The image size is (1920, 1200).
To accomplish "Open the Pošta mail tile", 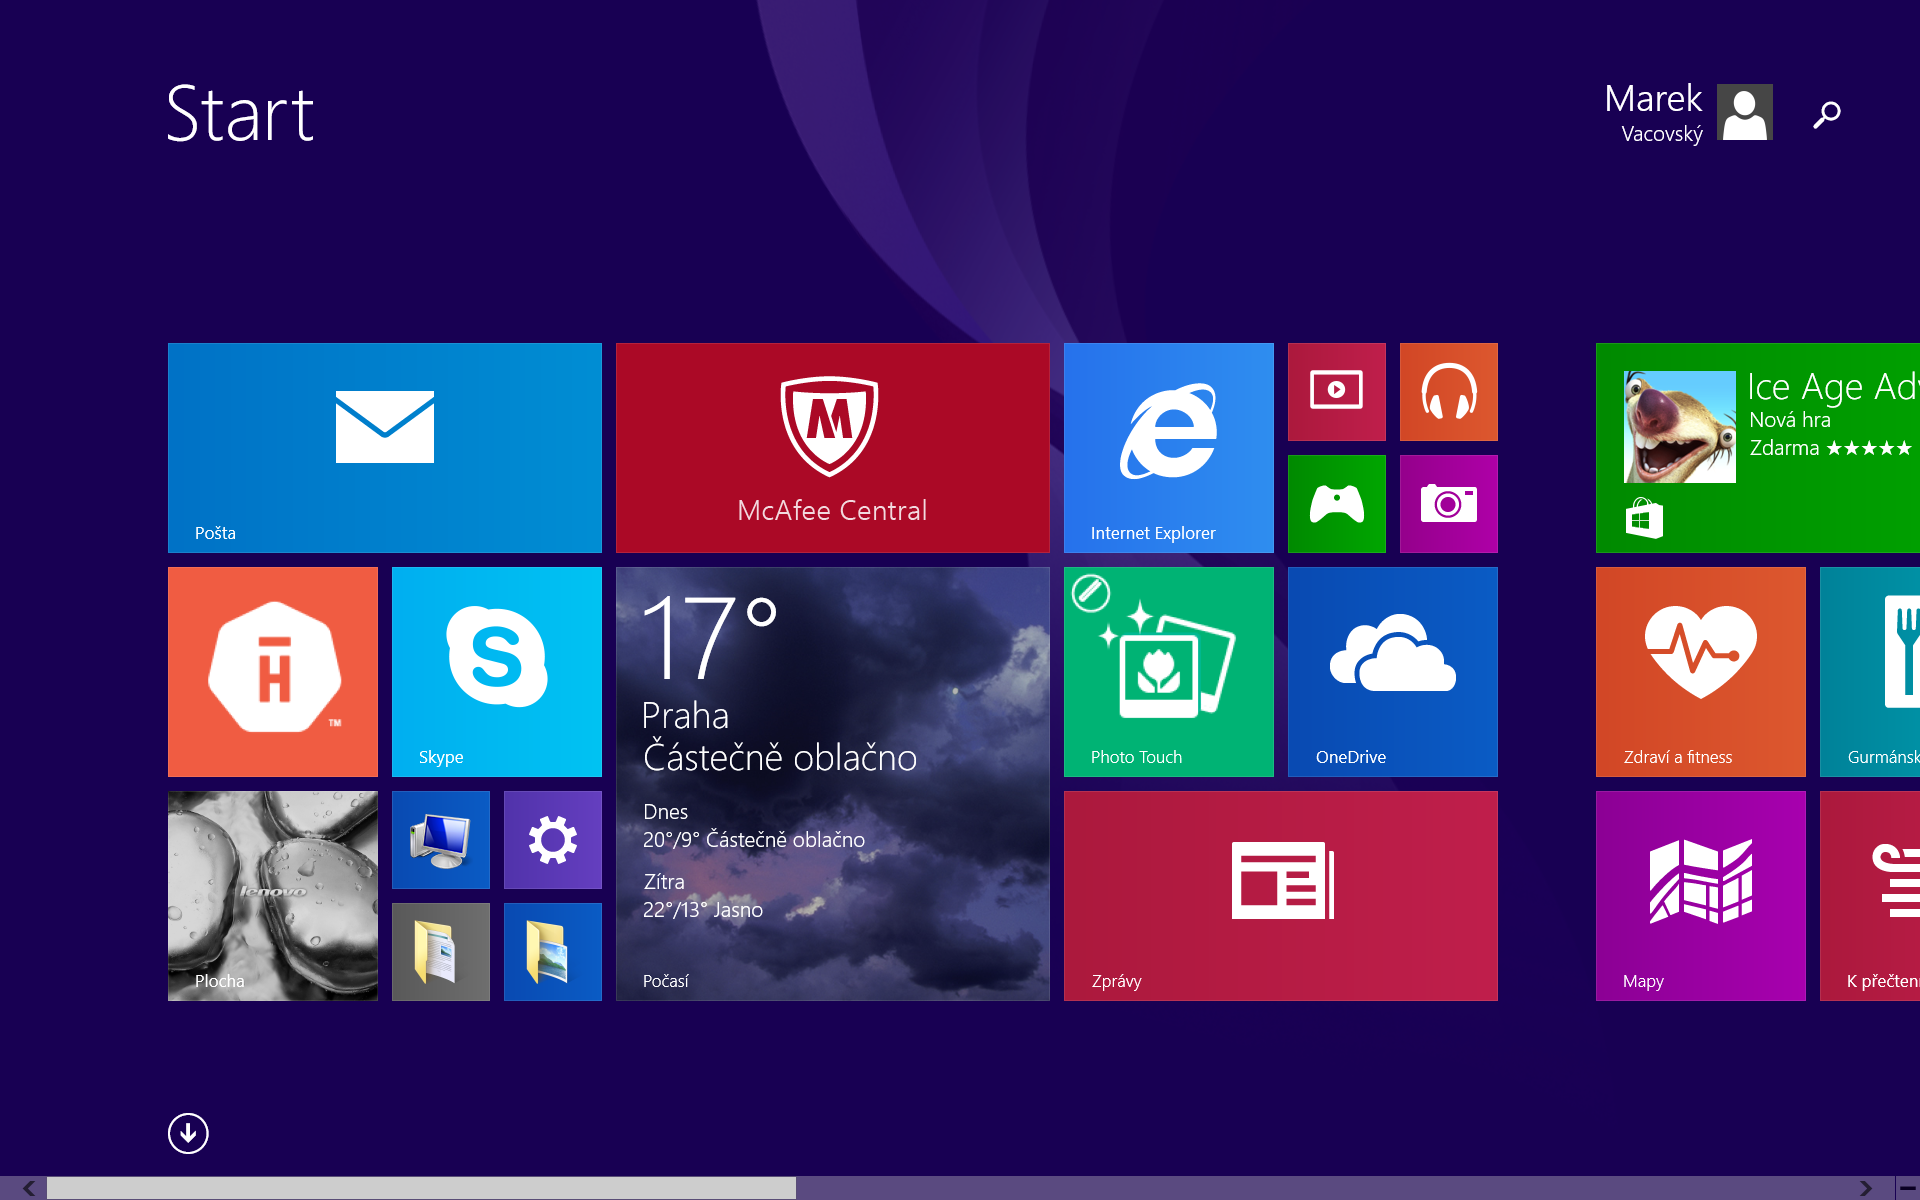I will pyautogui.click(x=385, y=448).
